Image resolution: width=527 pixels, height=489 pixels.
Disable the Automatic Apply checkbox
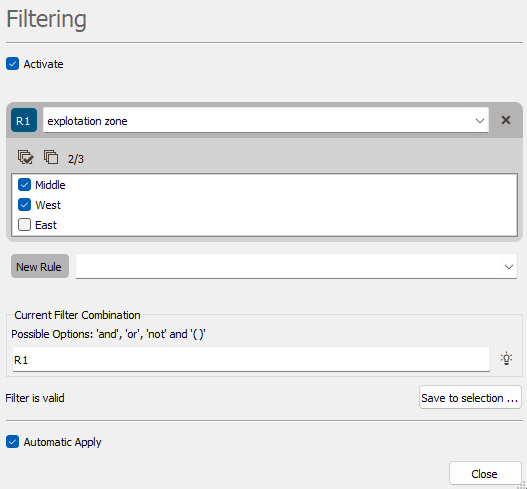(x=12, y=442)
